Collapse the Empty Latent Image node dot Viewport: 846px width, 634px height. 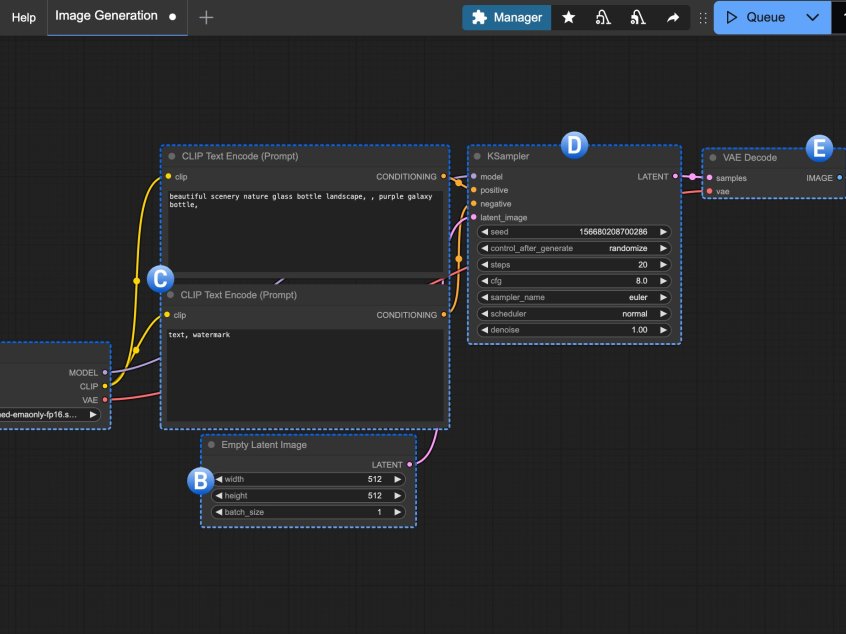(212, 445)
